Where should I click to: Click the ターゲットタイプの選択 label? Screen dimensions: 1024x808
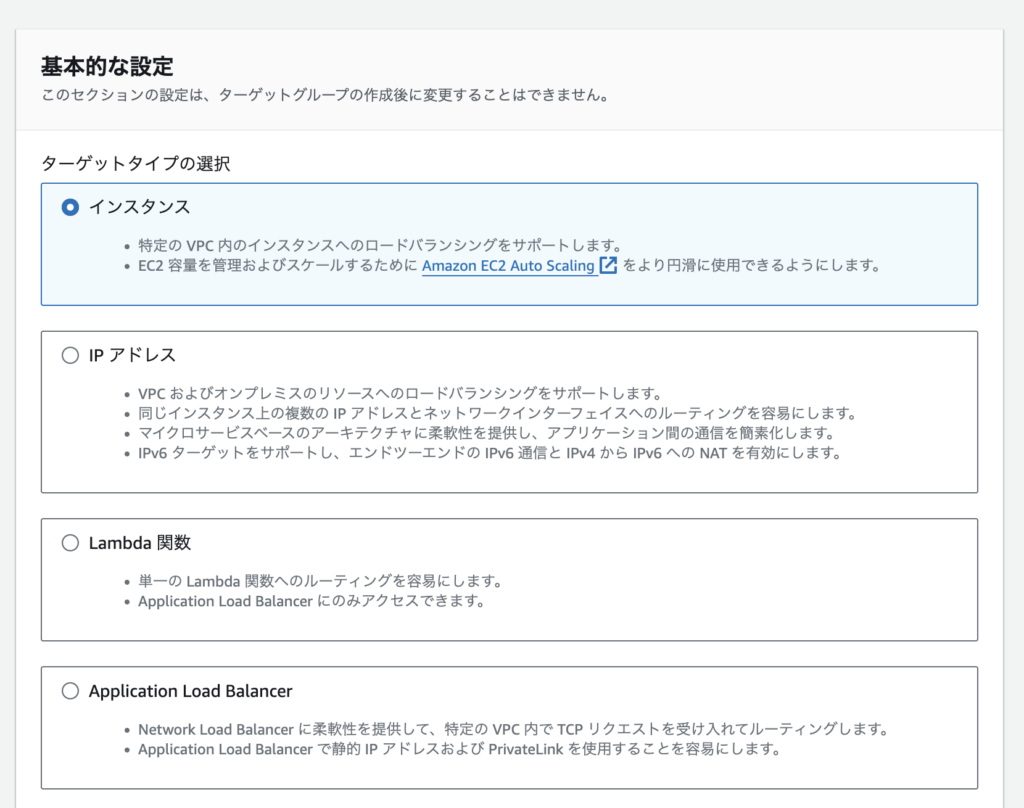point(136,163)
